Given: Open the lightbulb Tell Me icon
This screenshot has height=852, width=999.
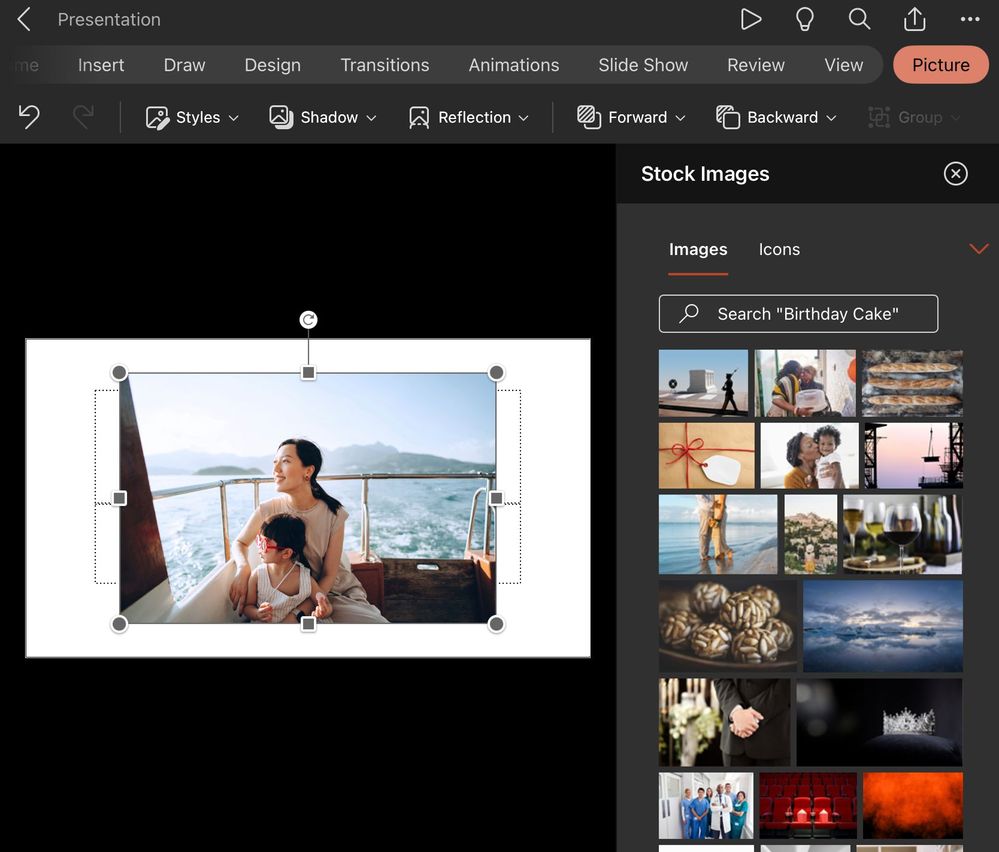Looking at the screenshot, I should pos(805,19).
